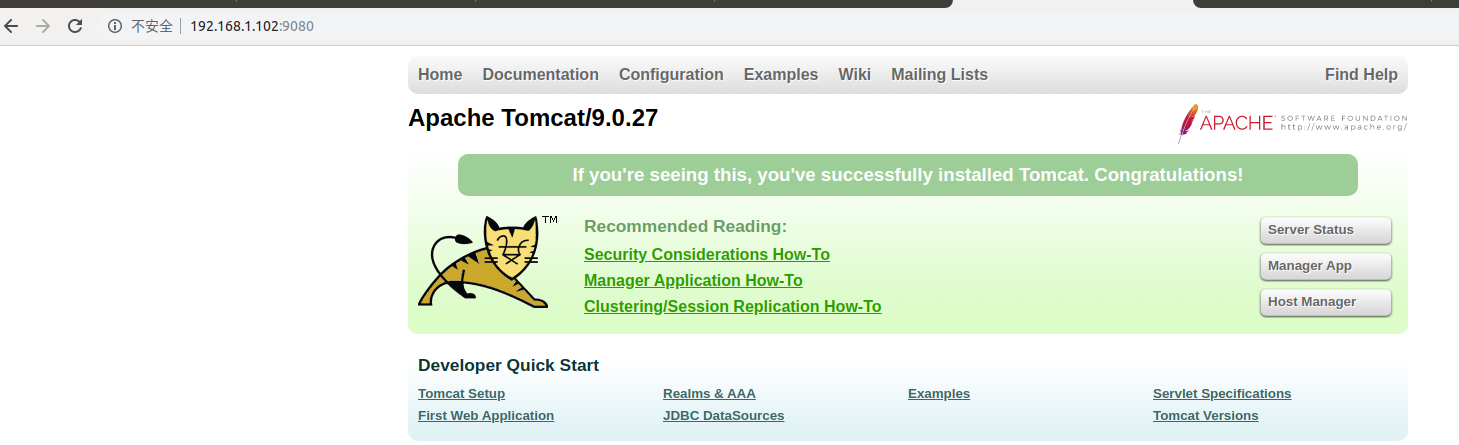Open Security Considerations How-To link
This screenshot has width=1459, height=445.
point(707,255)
